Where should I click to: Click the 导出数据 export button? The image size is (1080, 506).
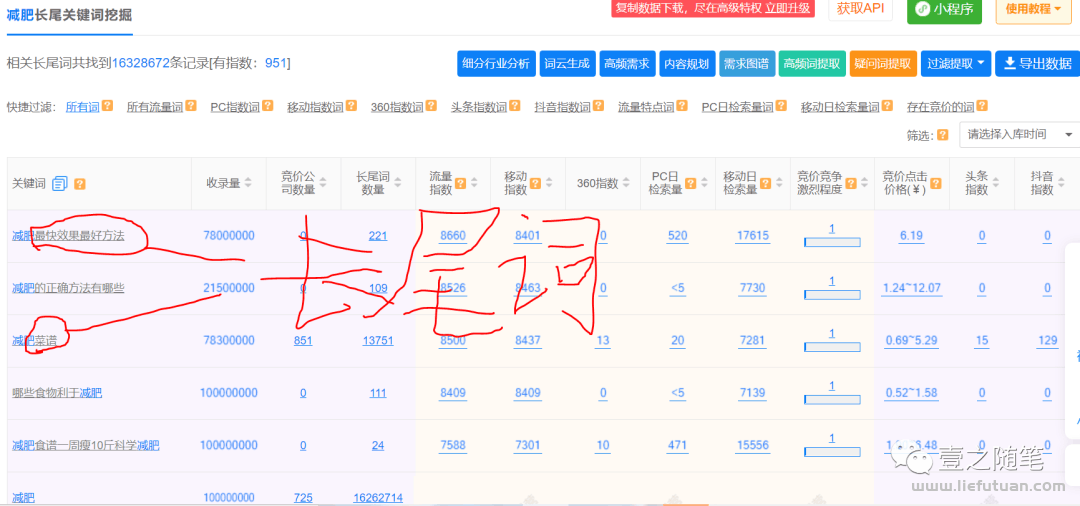1037,63
